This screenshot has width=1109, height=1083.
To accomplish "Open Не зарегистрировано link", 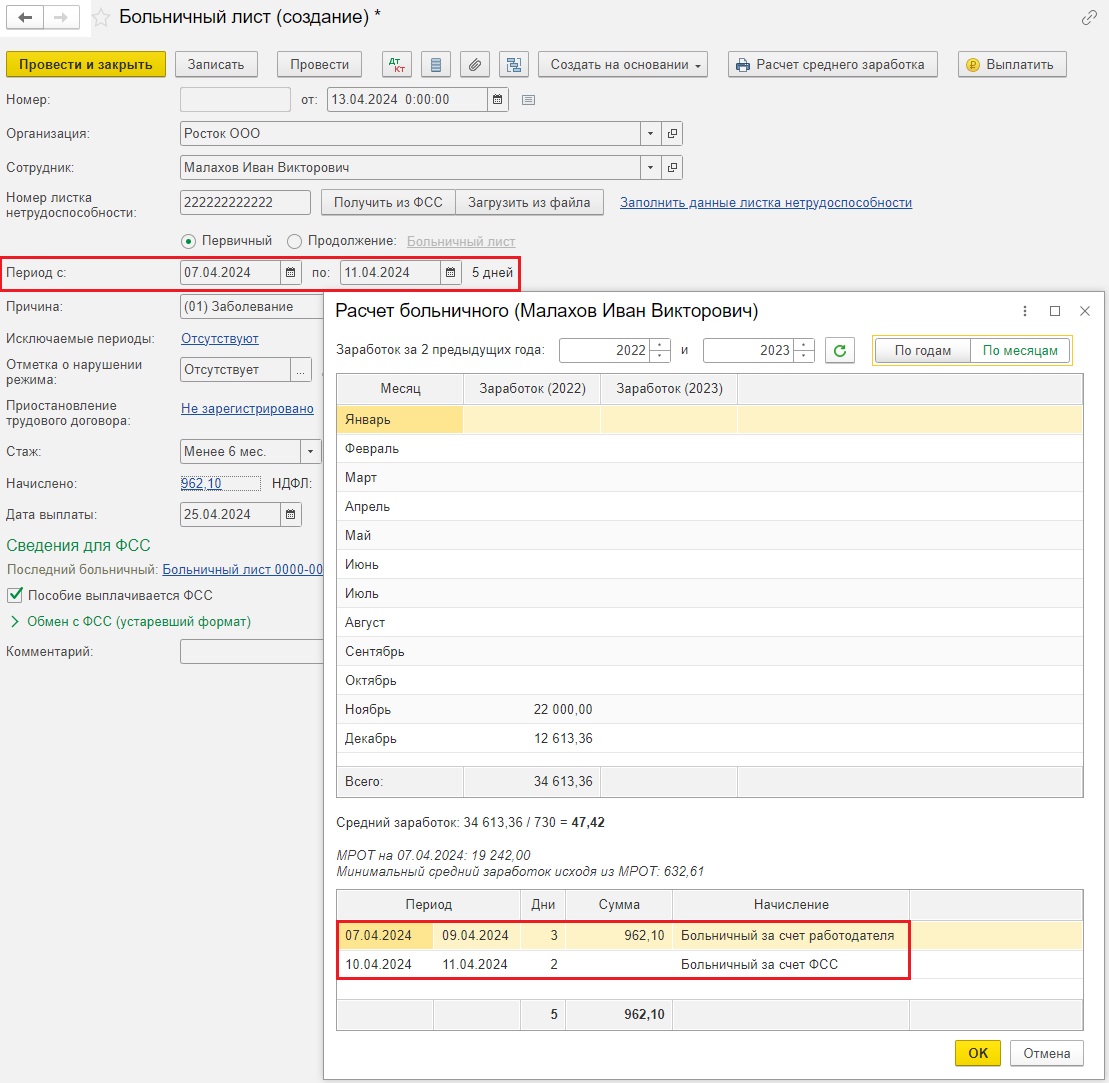I will (247, 408).
